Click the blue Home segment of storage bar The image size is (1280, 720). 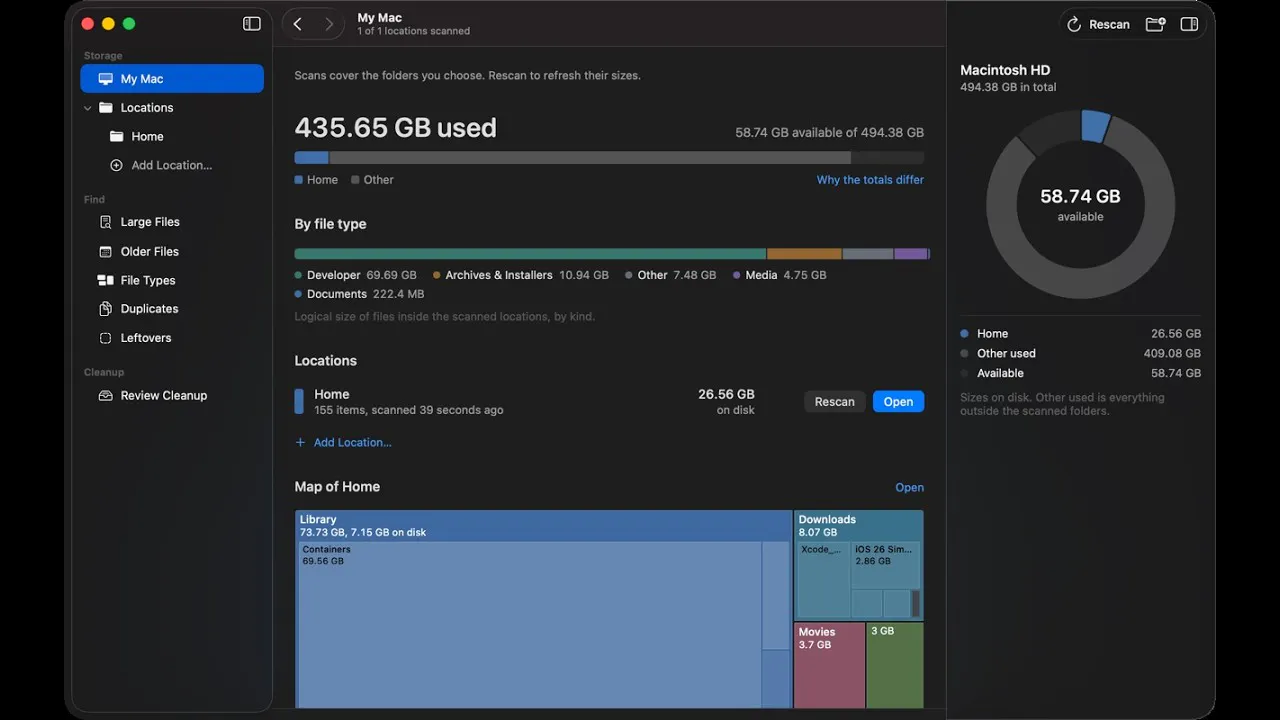[x=311, y=158]
